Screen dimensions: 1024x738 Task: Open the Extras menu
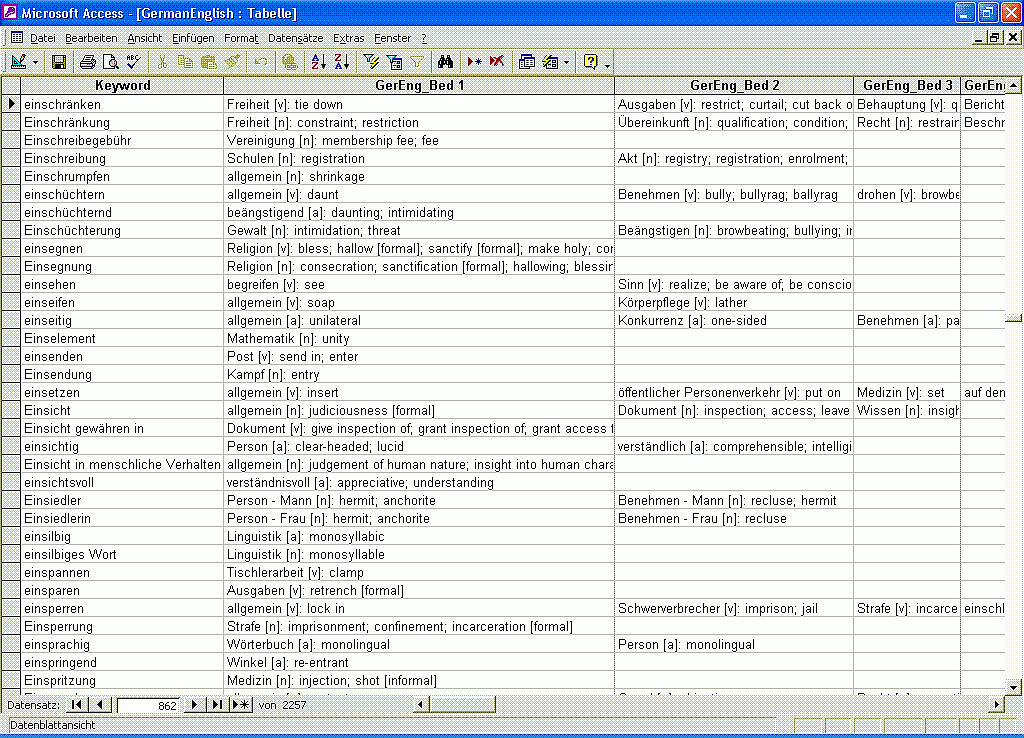tap(349, 39)
